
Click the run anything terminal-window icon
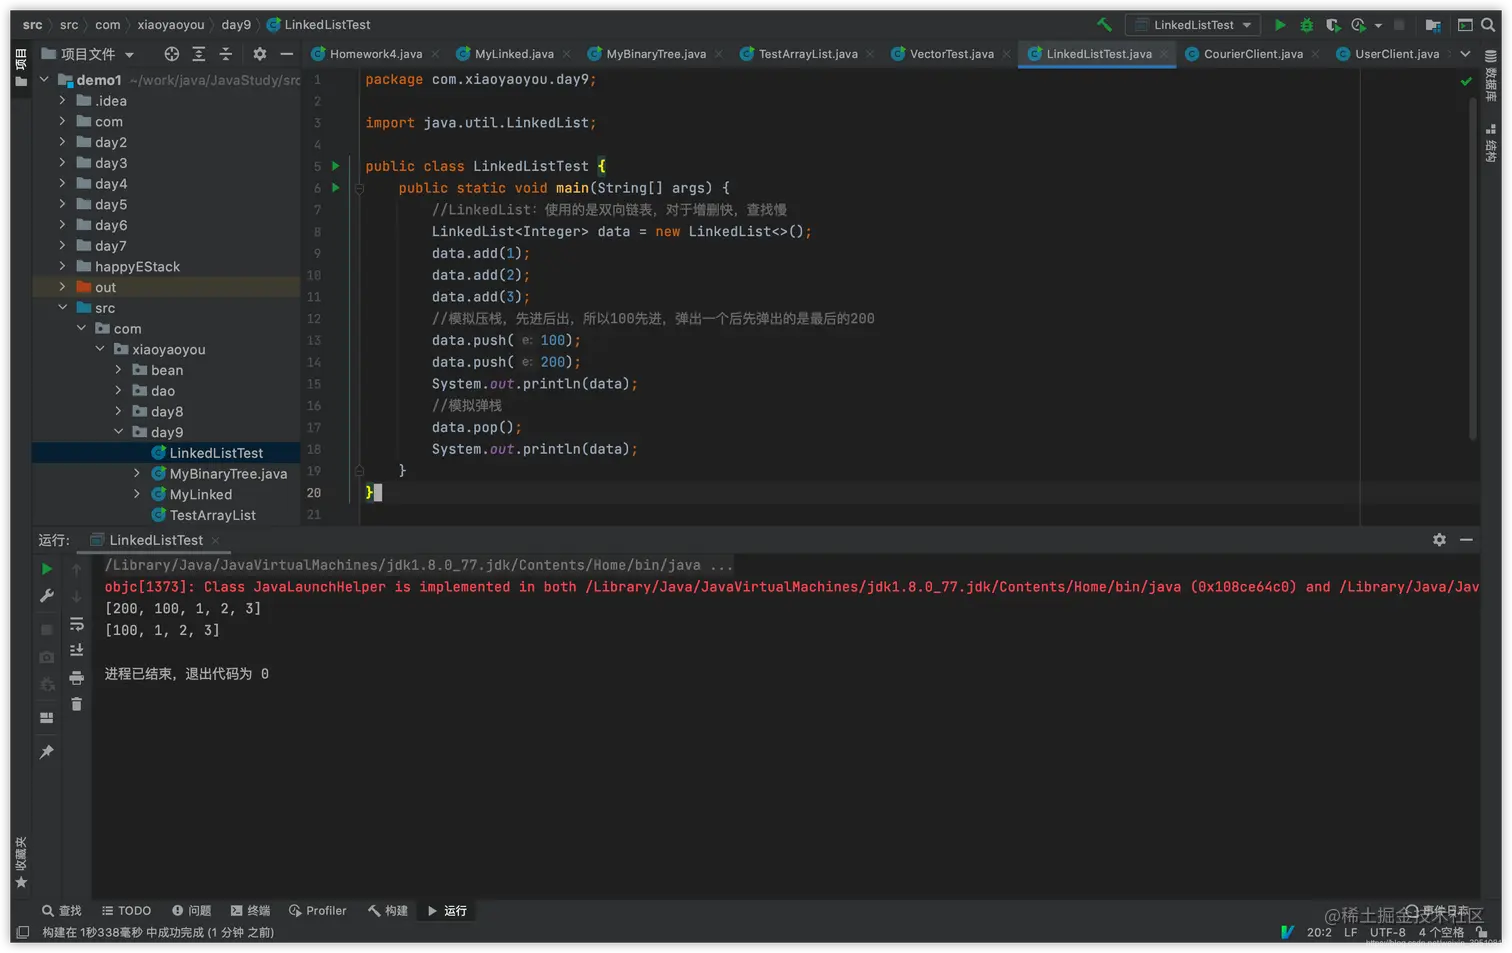1465,25
